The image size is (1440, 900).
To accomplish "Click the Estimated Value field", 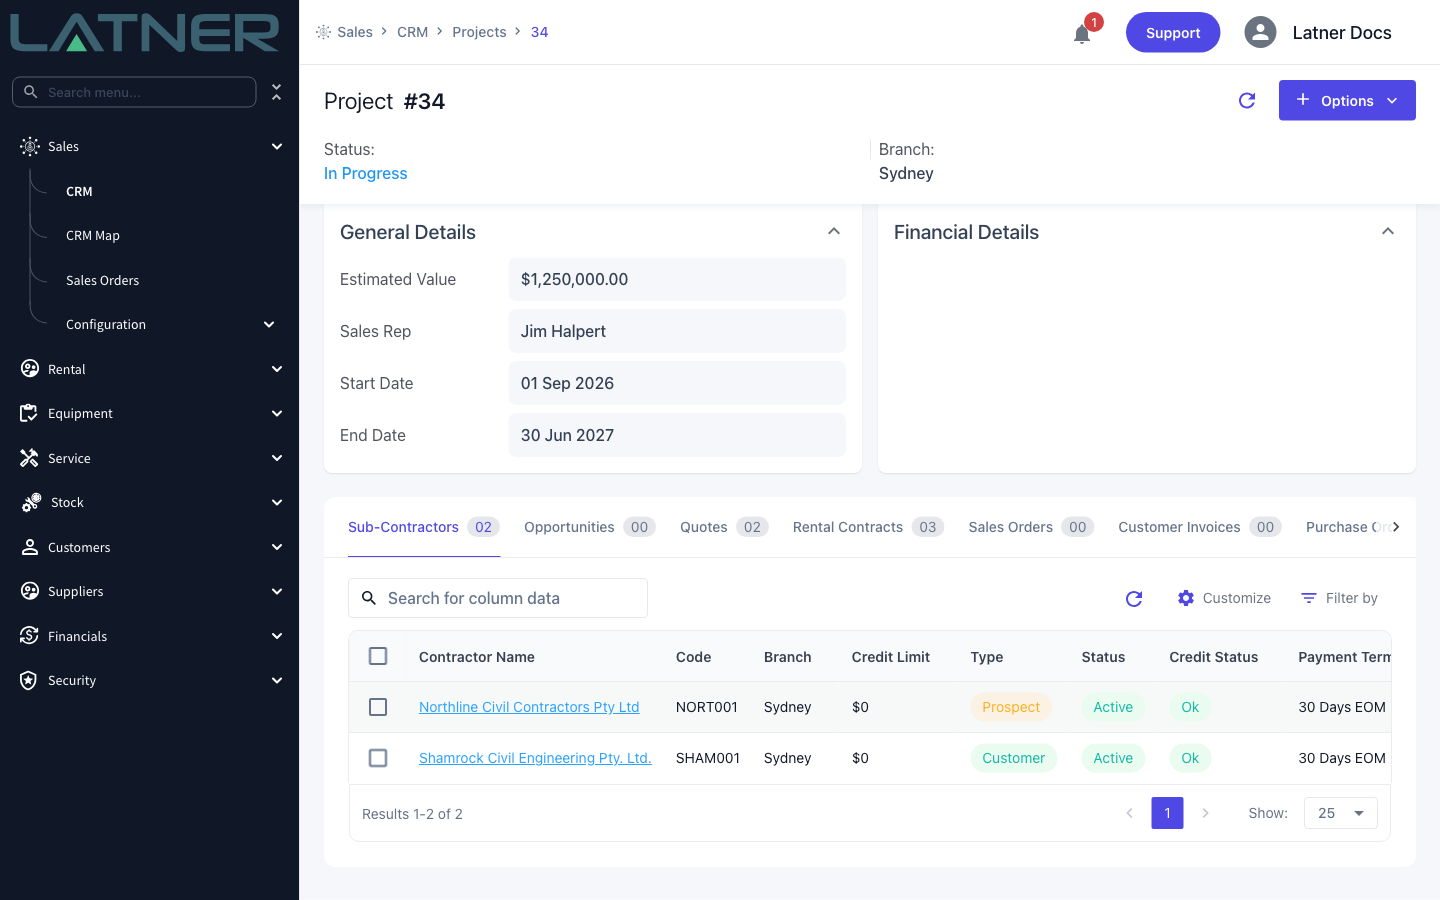I will click(677, 279).
